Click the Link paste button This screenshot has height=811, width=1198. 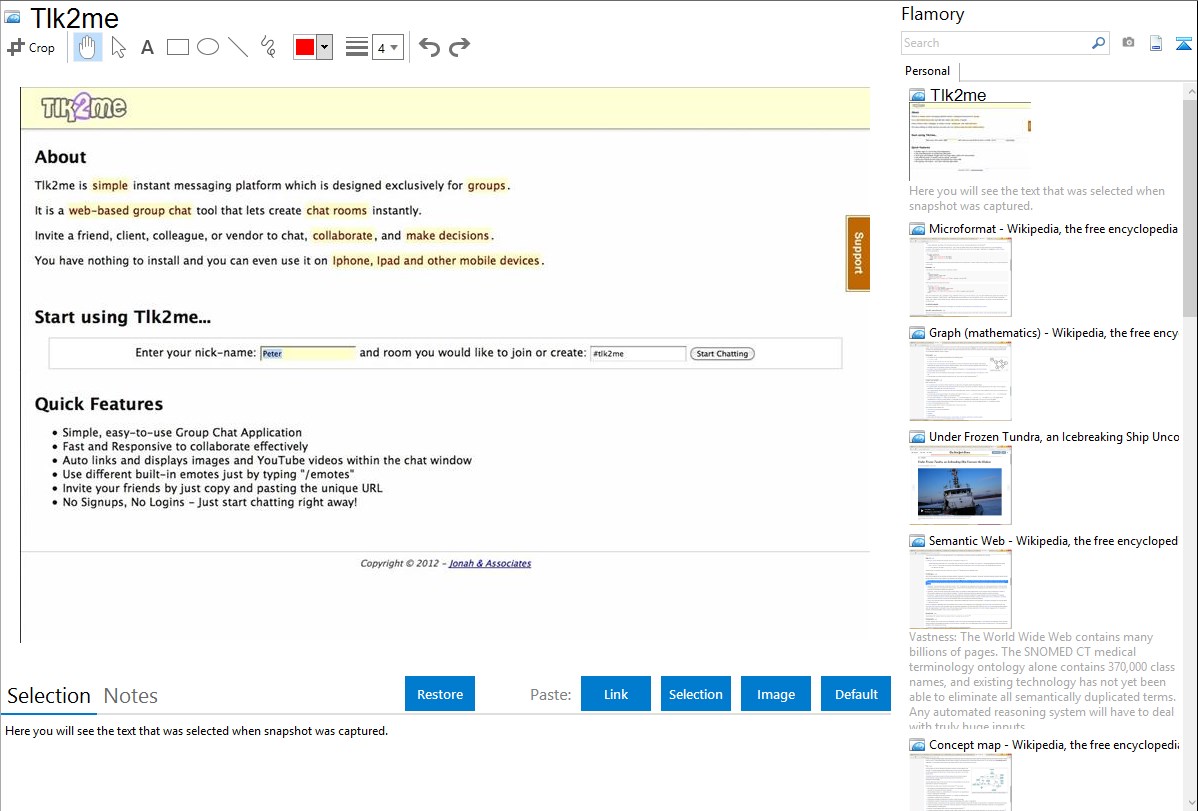pyautogui.click(x=616, y=694)
